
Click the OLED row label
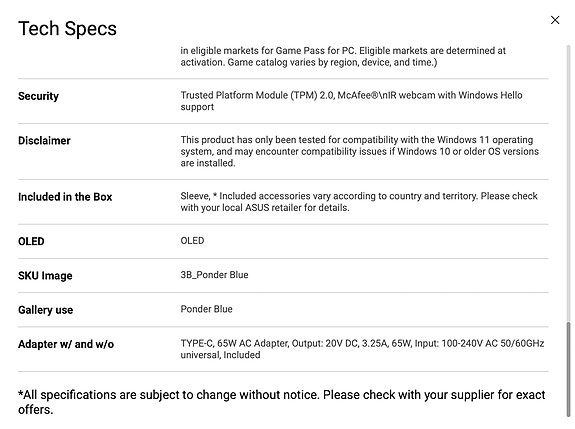31,242
